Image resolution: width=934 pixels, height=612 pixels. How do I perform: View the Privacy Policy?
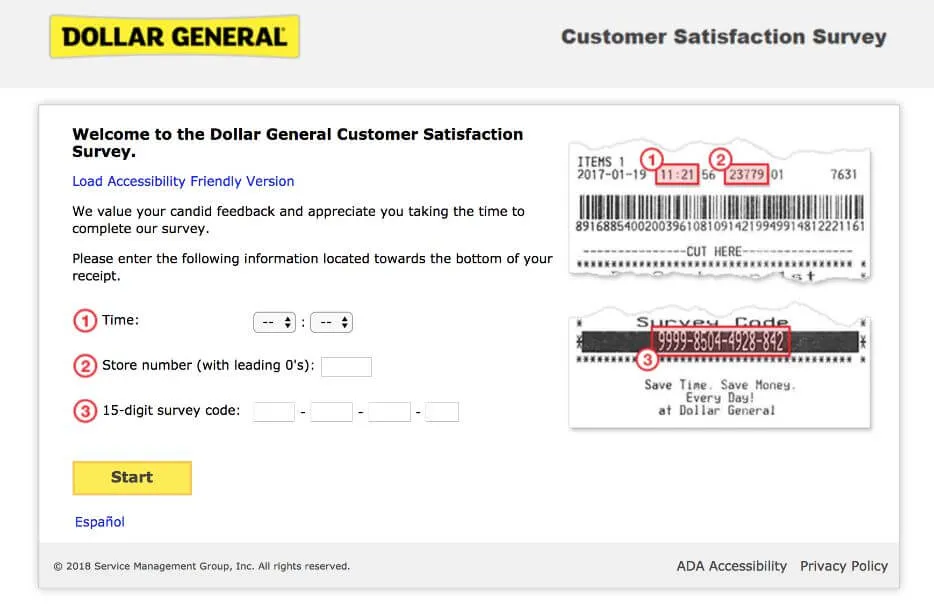click(844, 565)
